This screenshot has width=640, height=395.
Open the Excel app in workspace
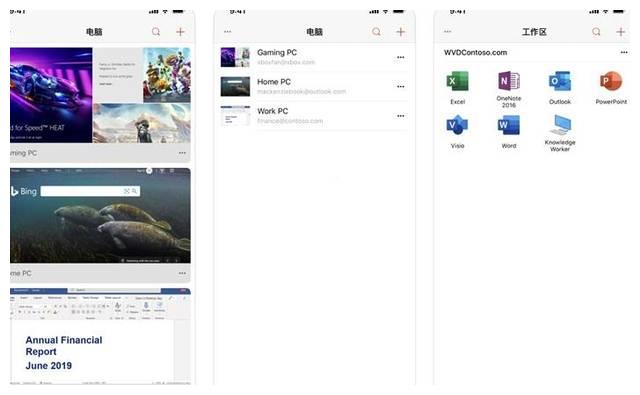457,81
